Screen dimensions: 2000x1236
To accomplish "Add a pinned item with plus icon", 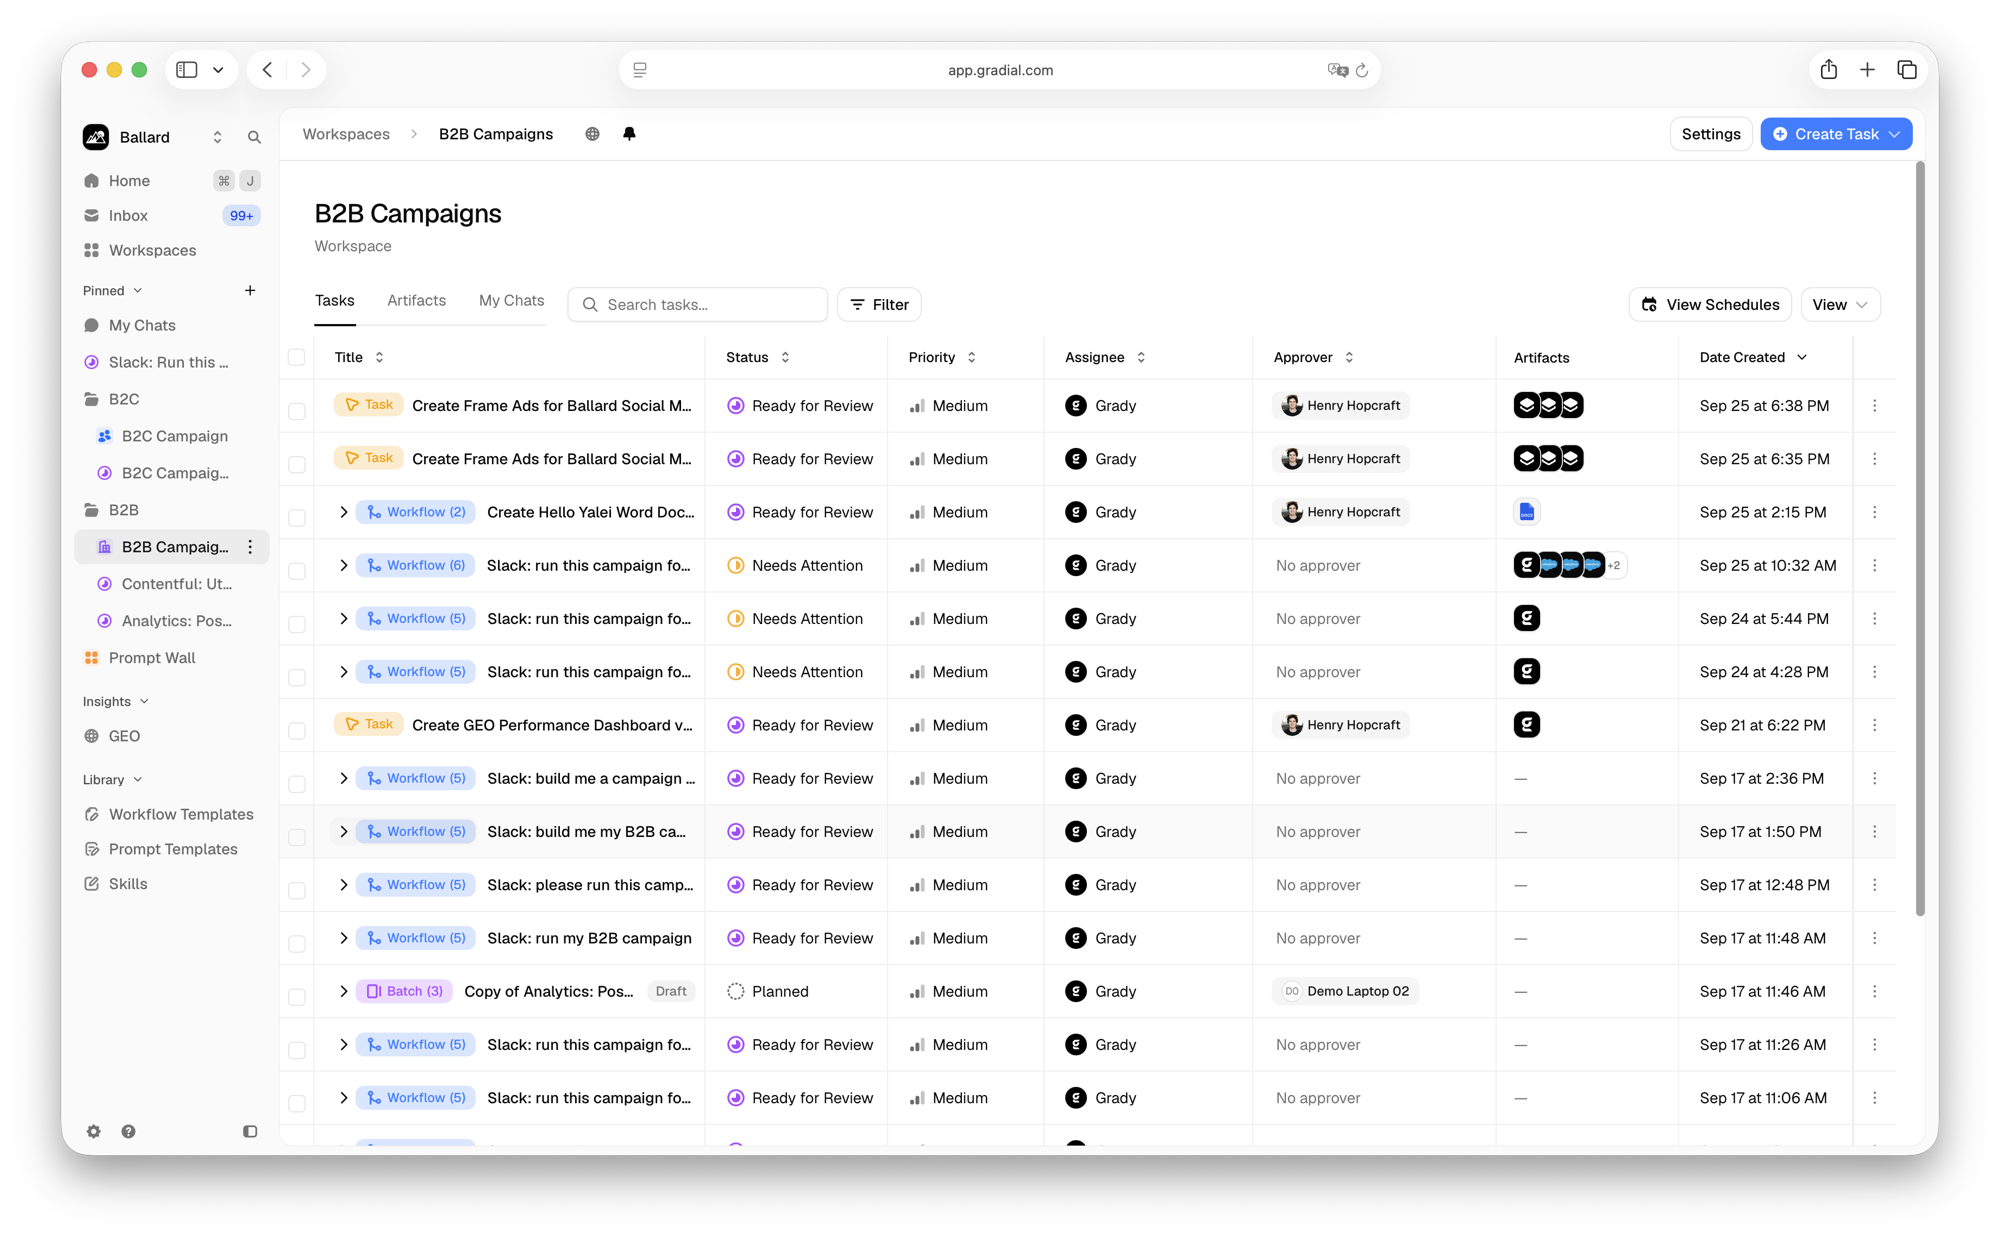I will tap(250, 290).
